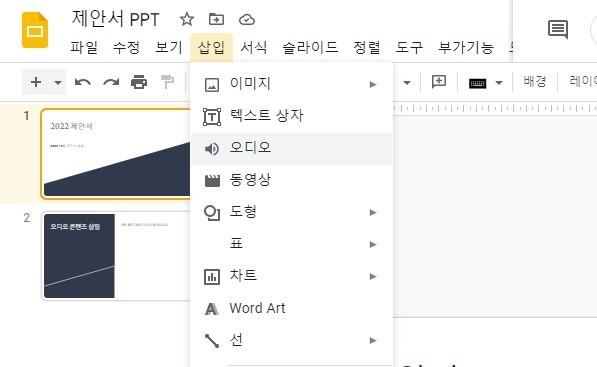The width and height of the screenshot is (597, 367).
Task: Click the add comment toolbar icon
Action: click(439, 81)
